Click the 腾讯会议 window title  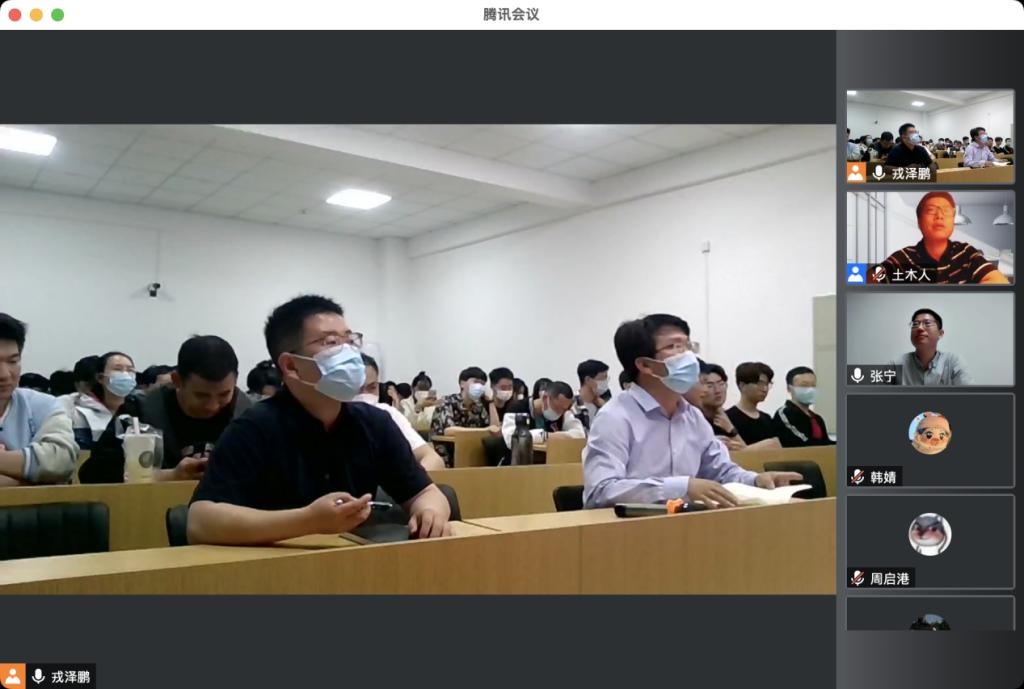511,14
